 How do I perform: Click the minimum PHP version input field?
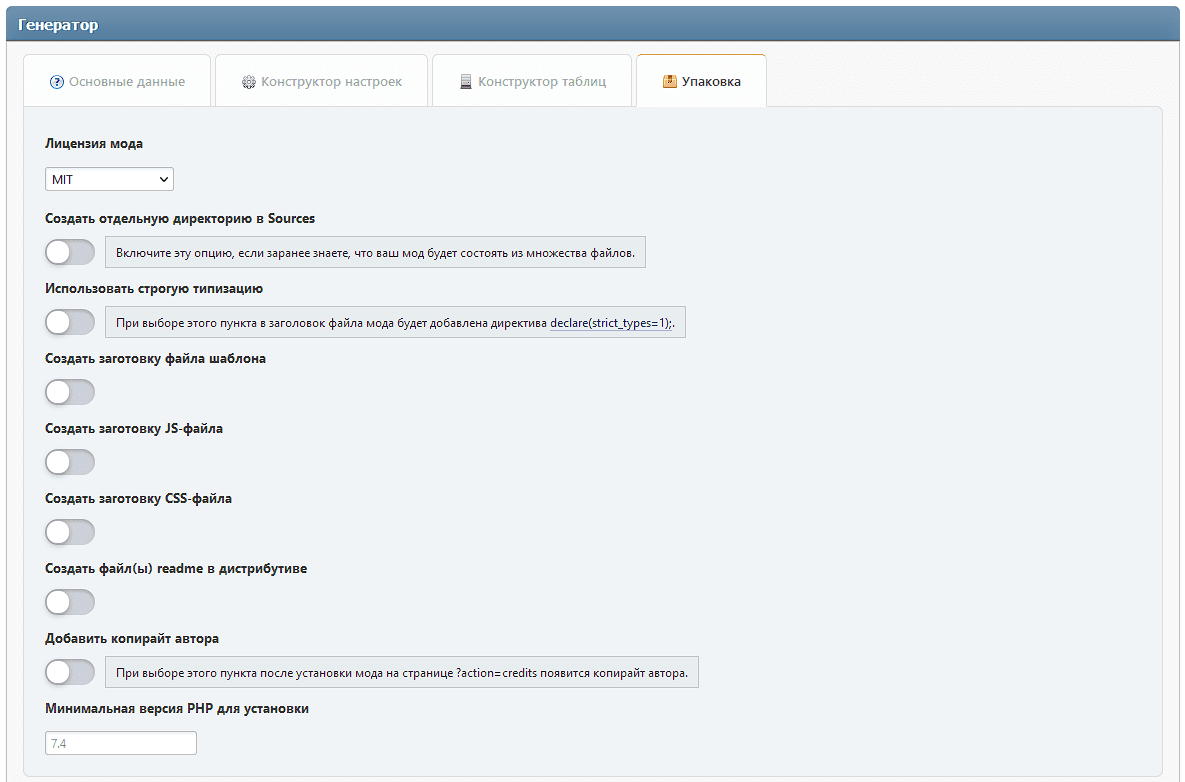click(x=121, y=743)
